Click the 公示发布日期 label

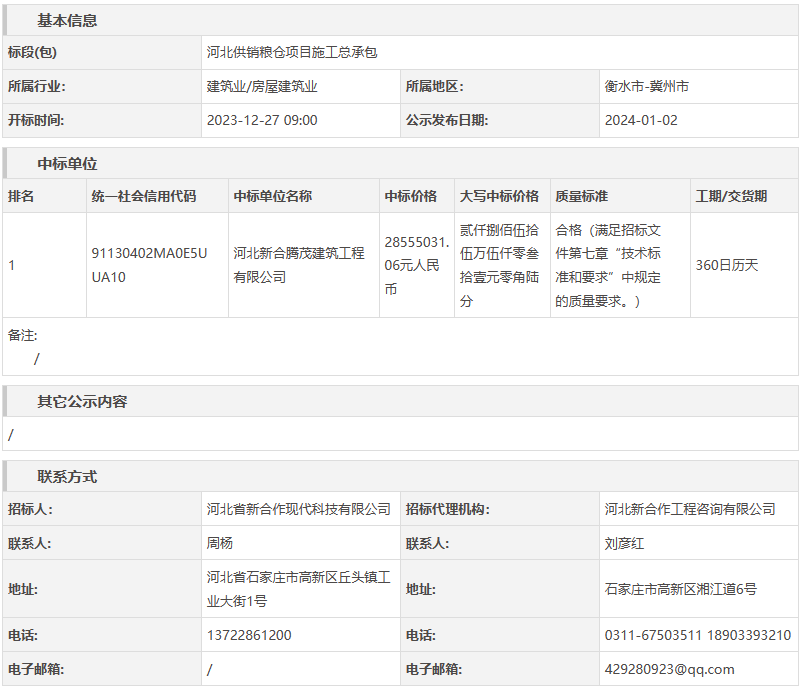[x=447, y=120]
